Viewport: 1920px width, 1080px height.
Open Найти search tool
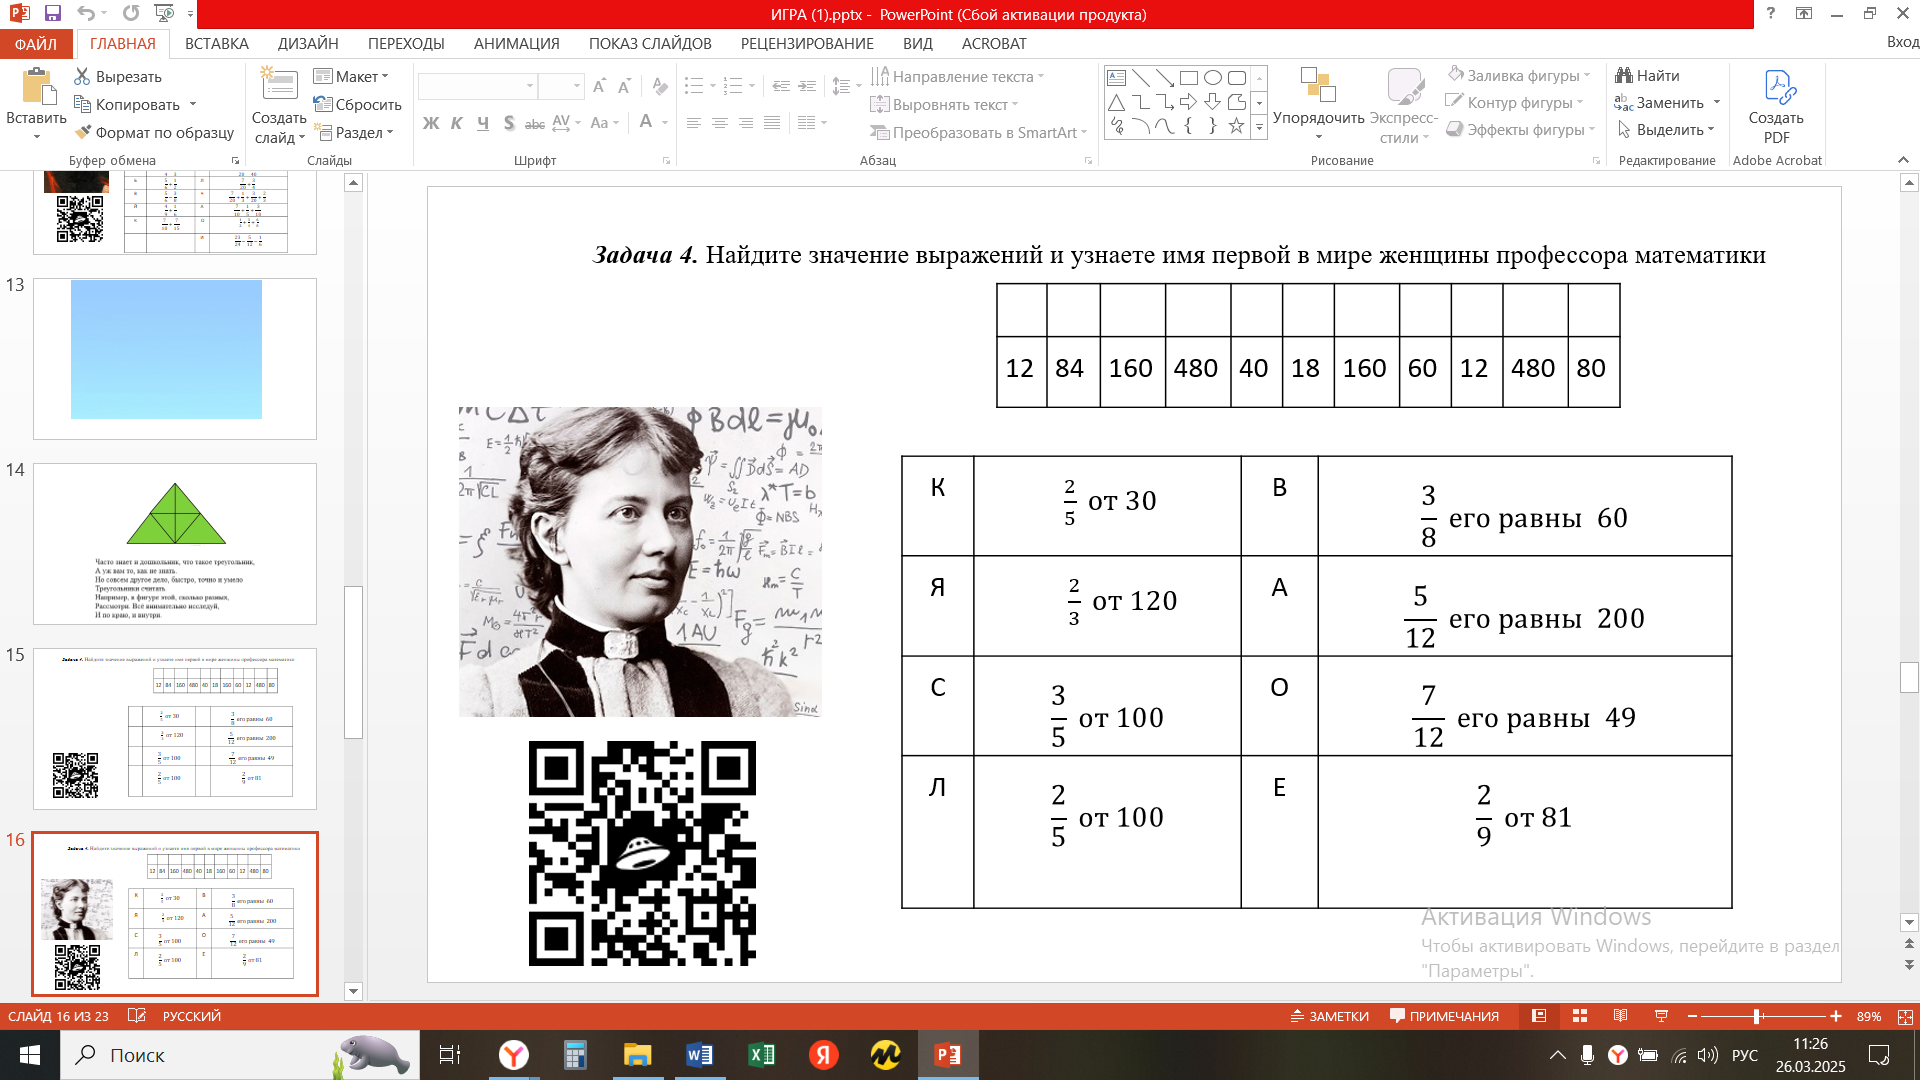1647,76
